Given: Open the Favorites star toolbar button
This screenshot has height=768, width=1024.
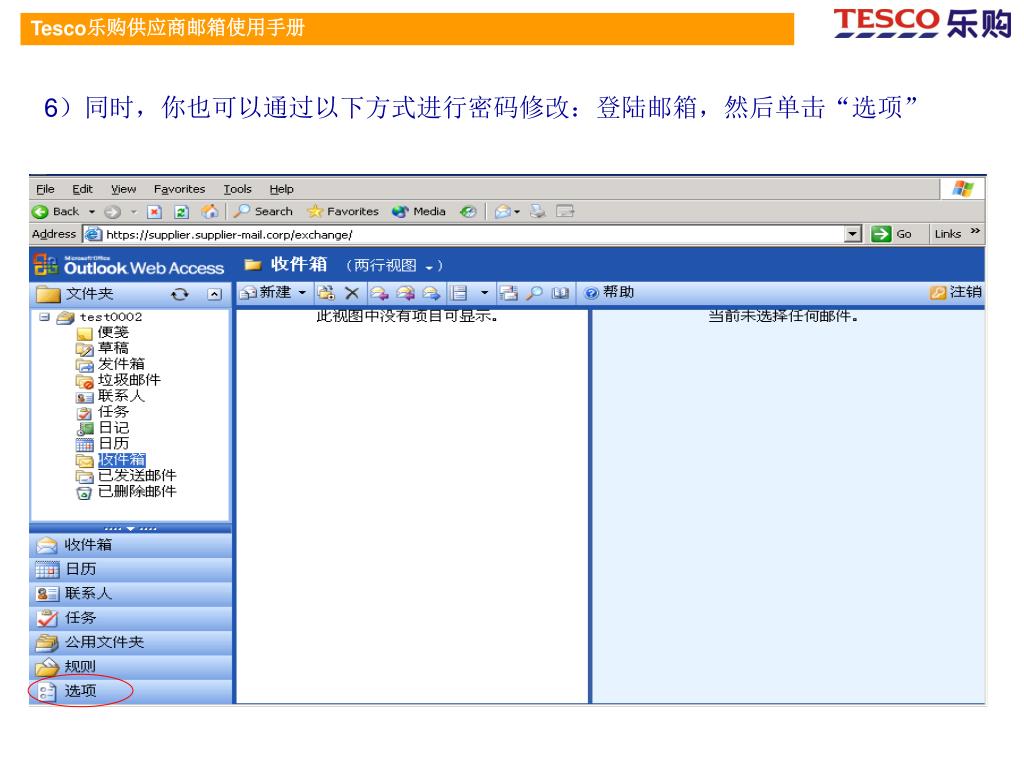Looking at the screenshot, I should point(343,211).
